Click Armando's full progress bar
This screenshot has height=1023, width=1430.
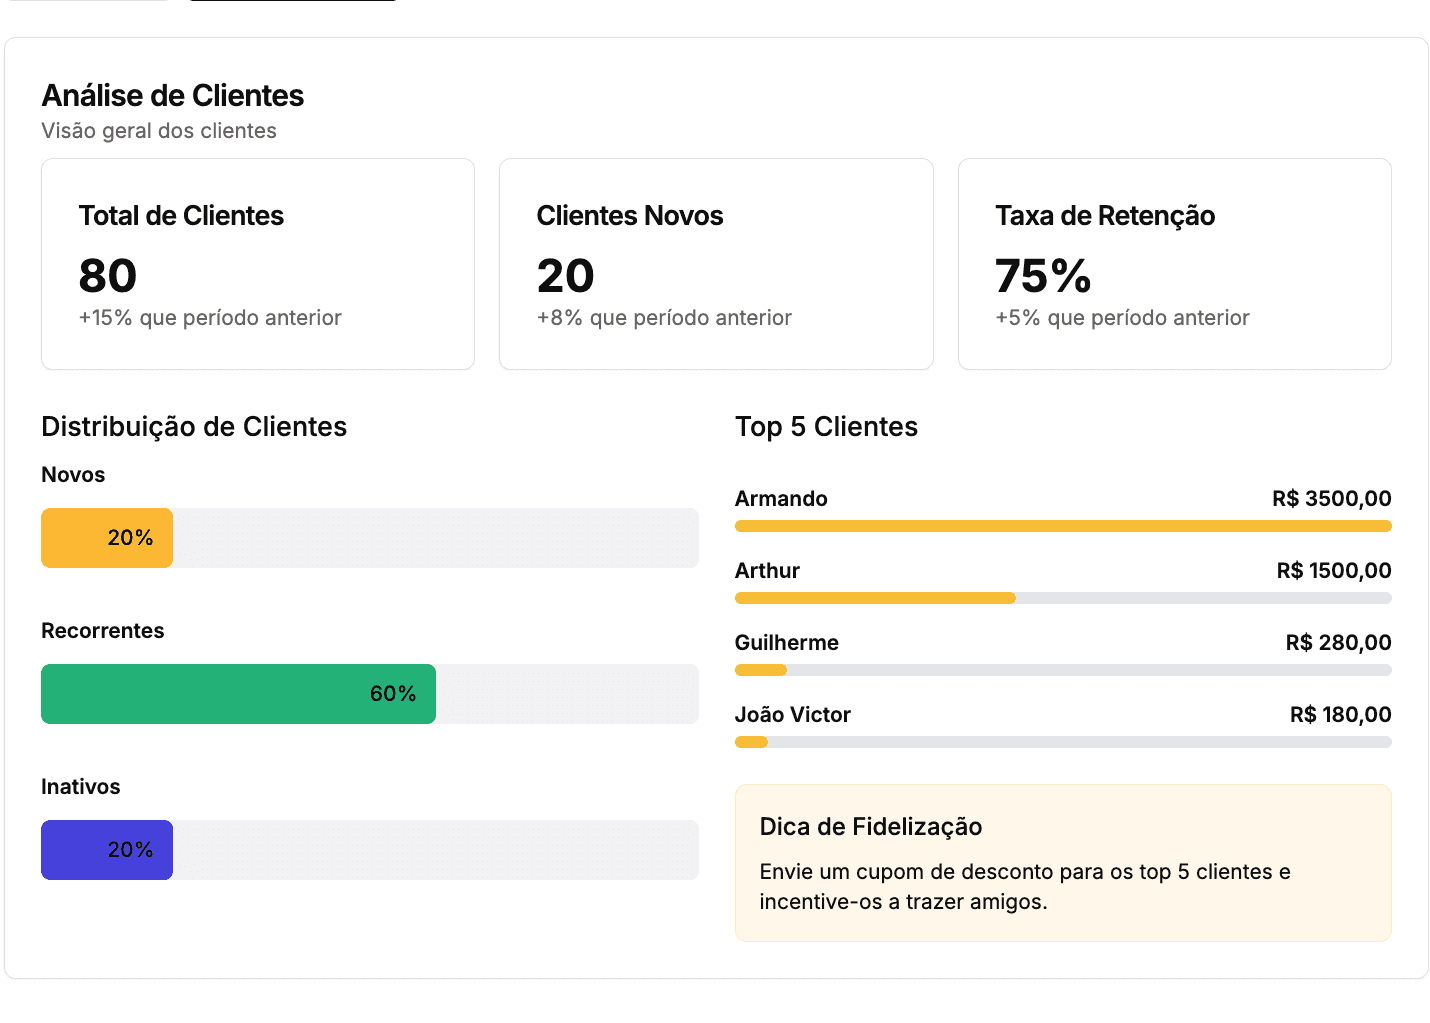pos(1063,526)
